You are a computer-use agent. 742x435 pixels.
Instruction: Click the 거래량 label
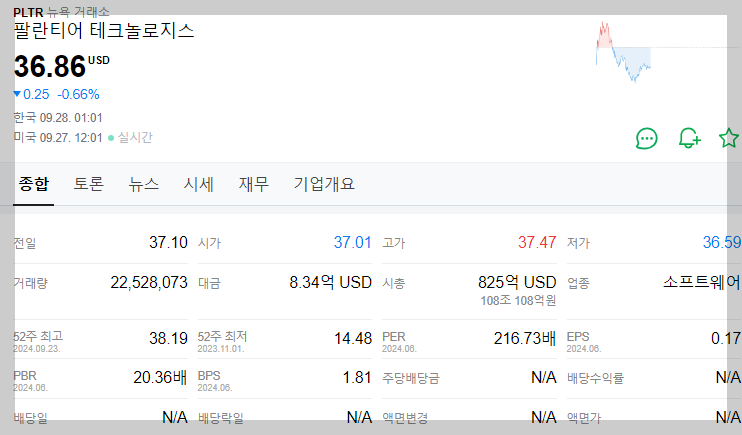tap(31, 284)
